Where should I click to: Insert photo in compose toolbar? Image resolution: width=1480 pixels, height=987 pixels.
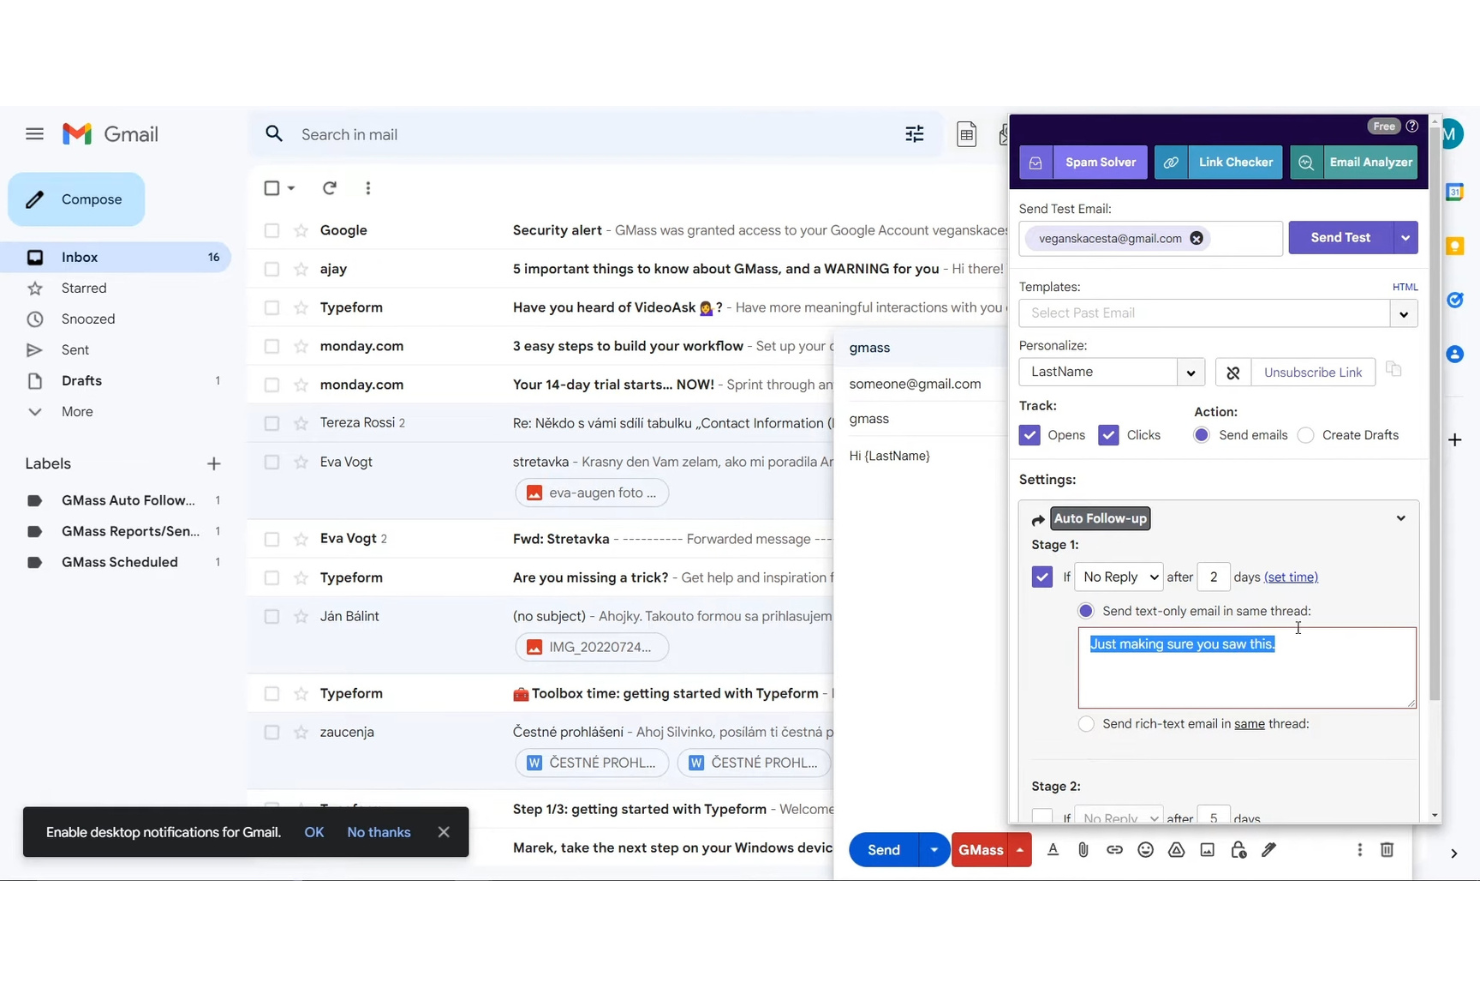tap(1207, 850)
